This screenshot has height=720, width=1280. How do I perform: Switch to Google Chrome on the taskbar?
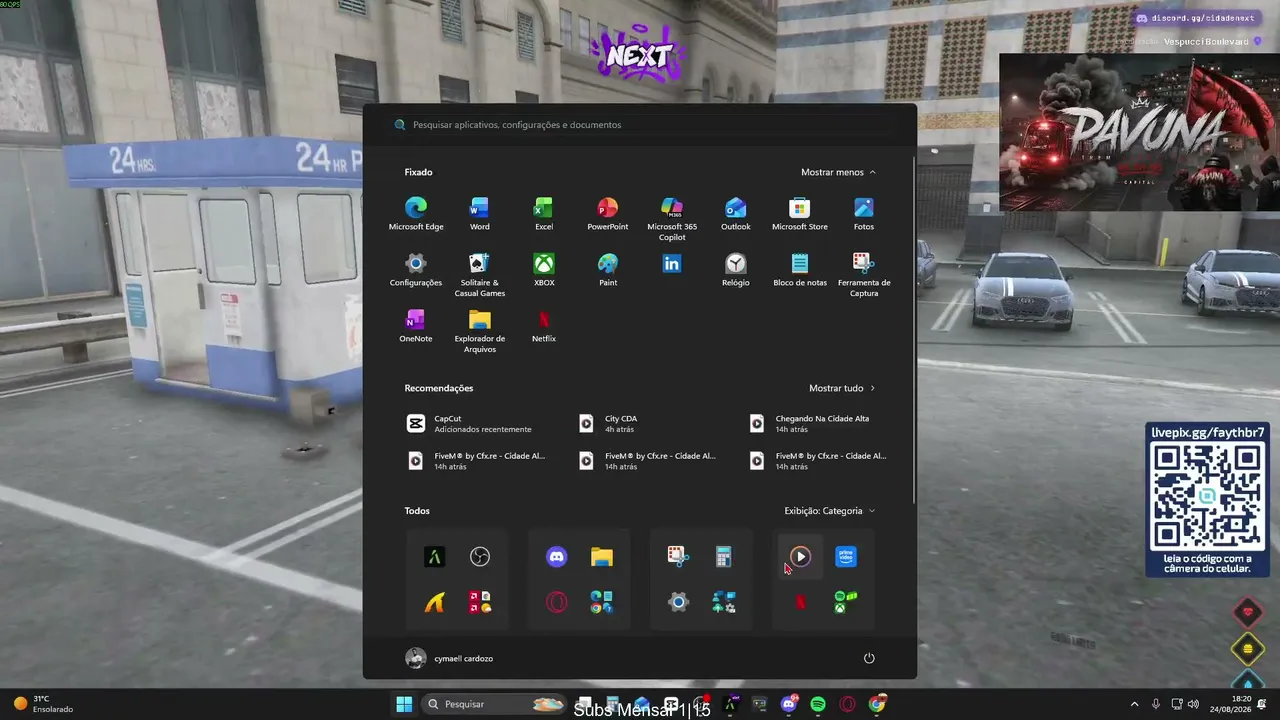[877, 704]
